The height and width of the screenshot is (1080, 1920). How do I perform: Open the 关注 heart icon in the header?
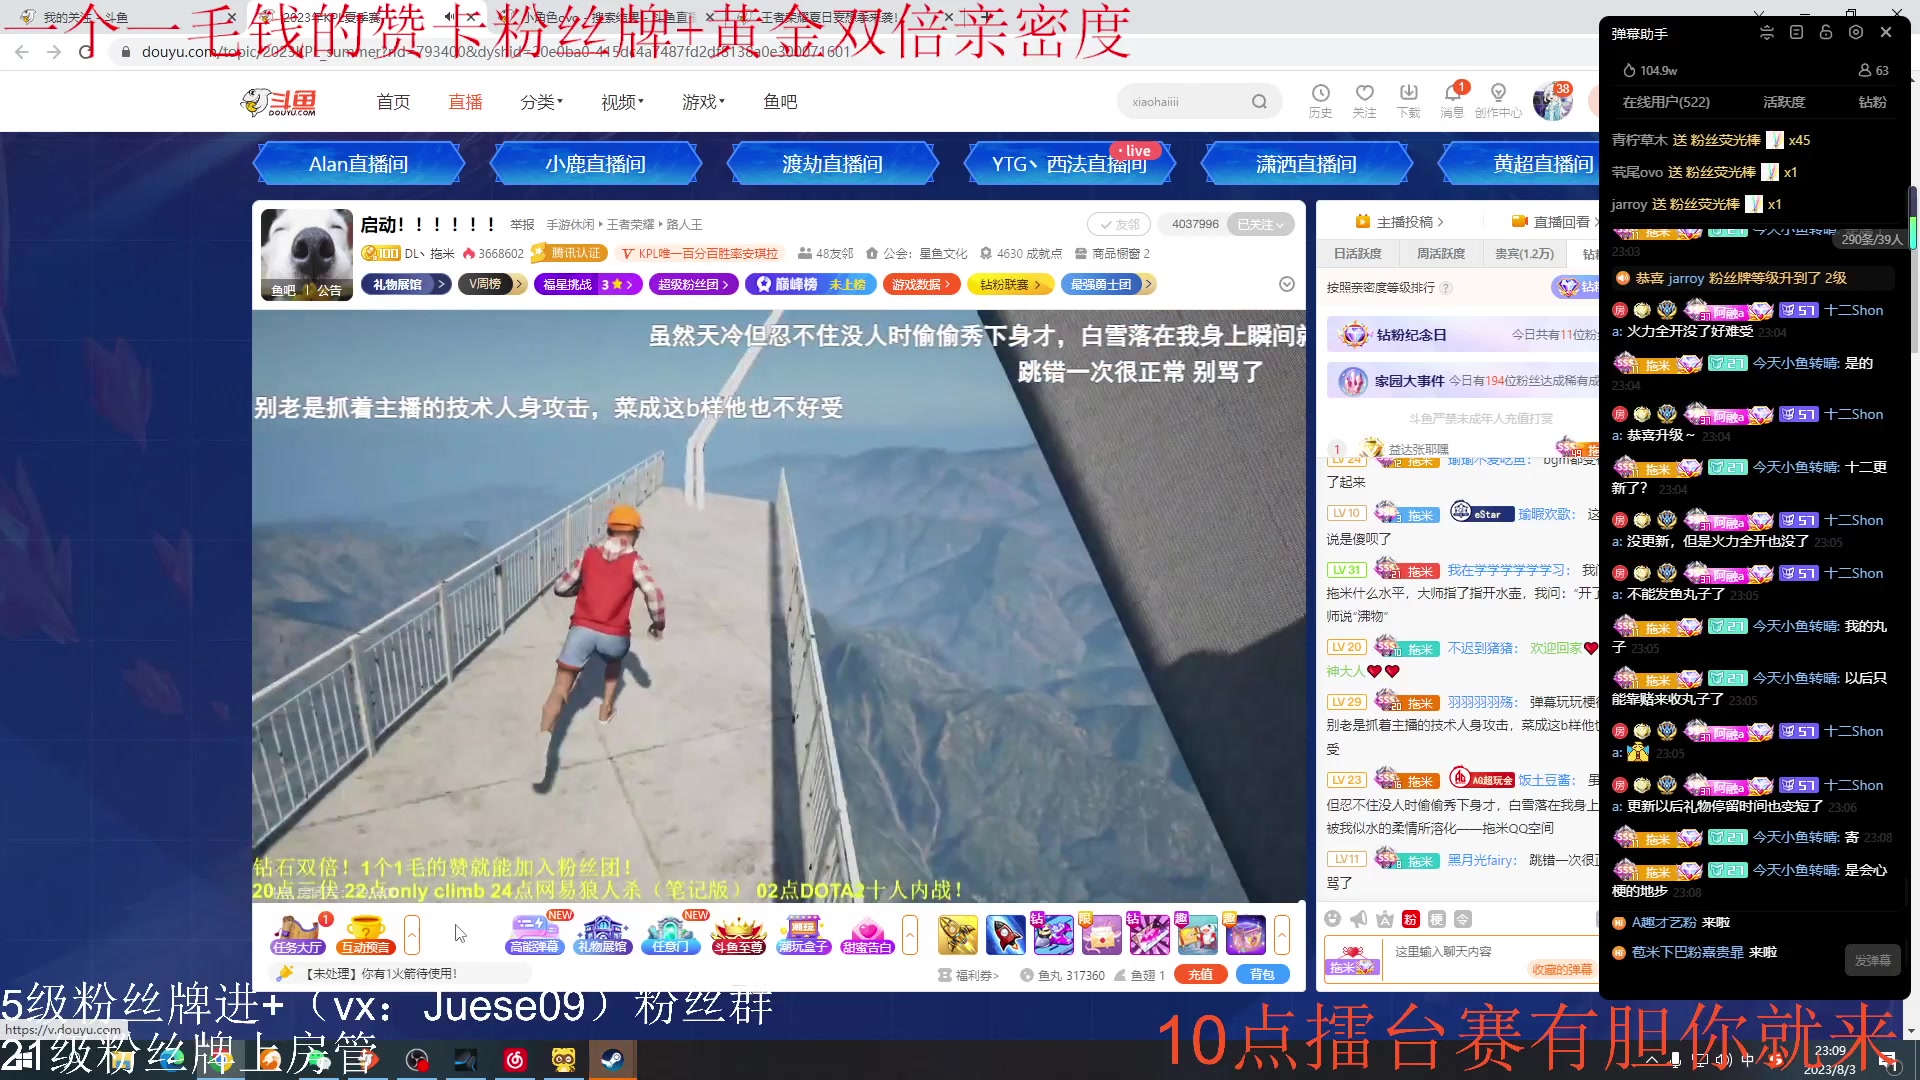[1364, 100]
